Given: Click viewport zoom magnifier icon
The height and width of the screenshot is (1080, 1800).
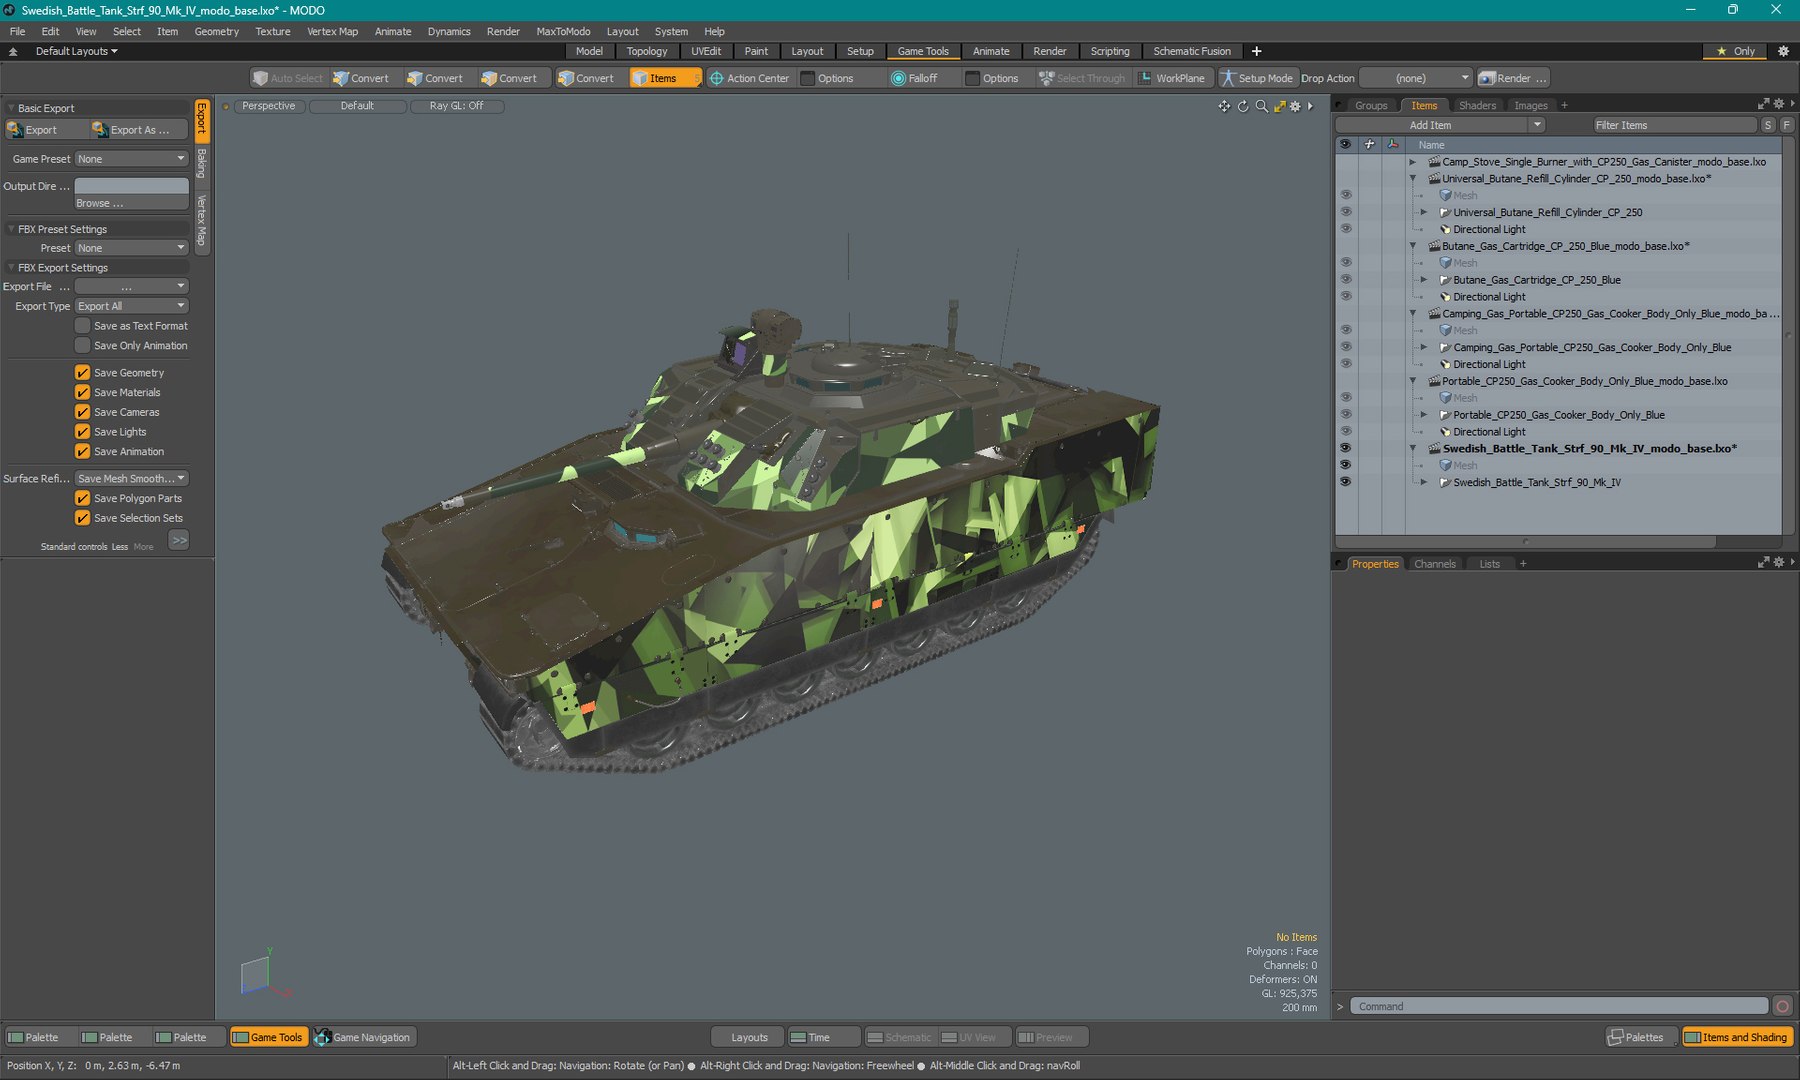Looking at the screenshot, I should (x=1262, y=106).
